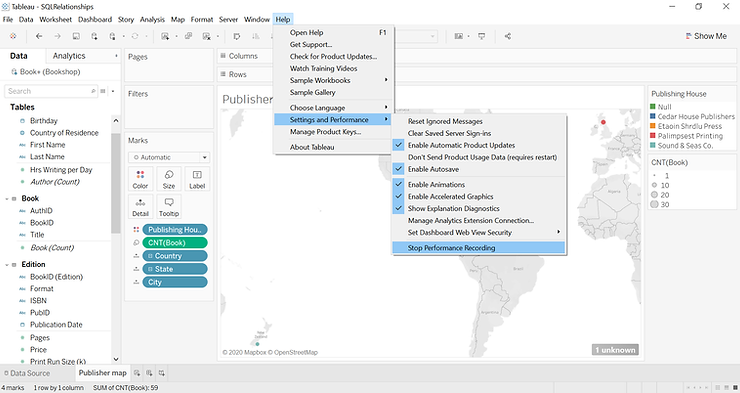This screenshot has height=393, width=740.
Task: Click the New Worksheet toolbar icon
Action: click(x=165, y=36)
